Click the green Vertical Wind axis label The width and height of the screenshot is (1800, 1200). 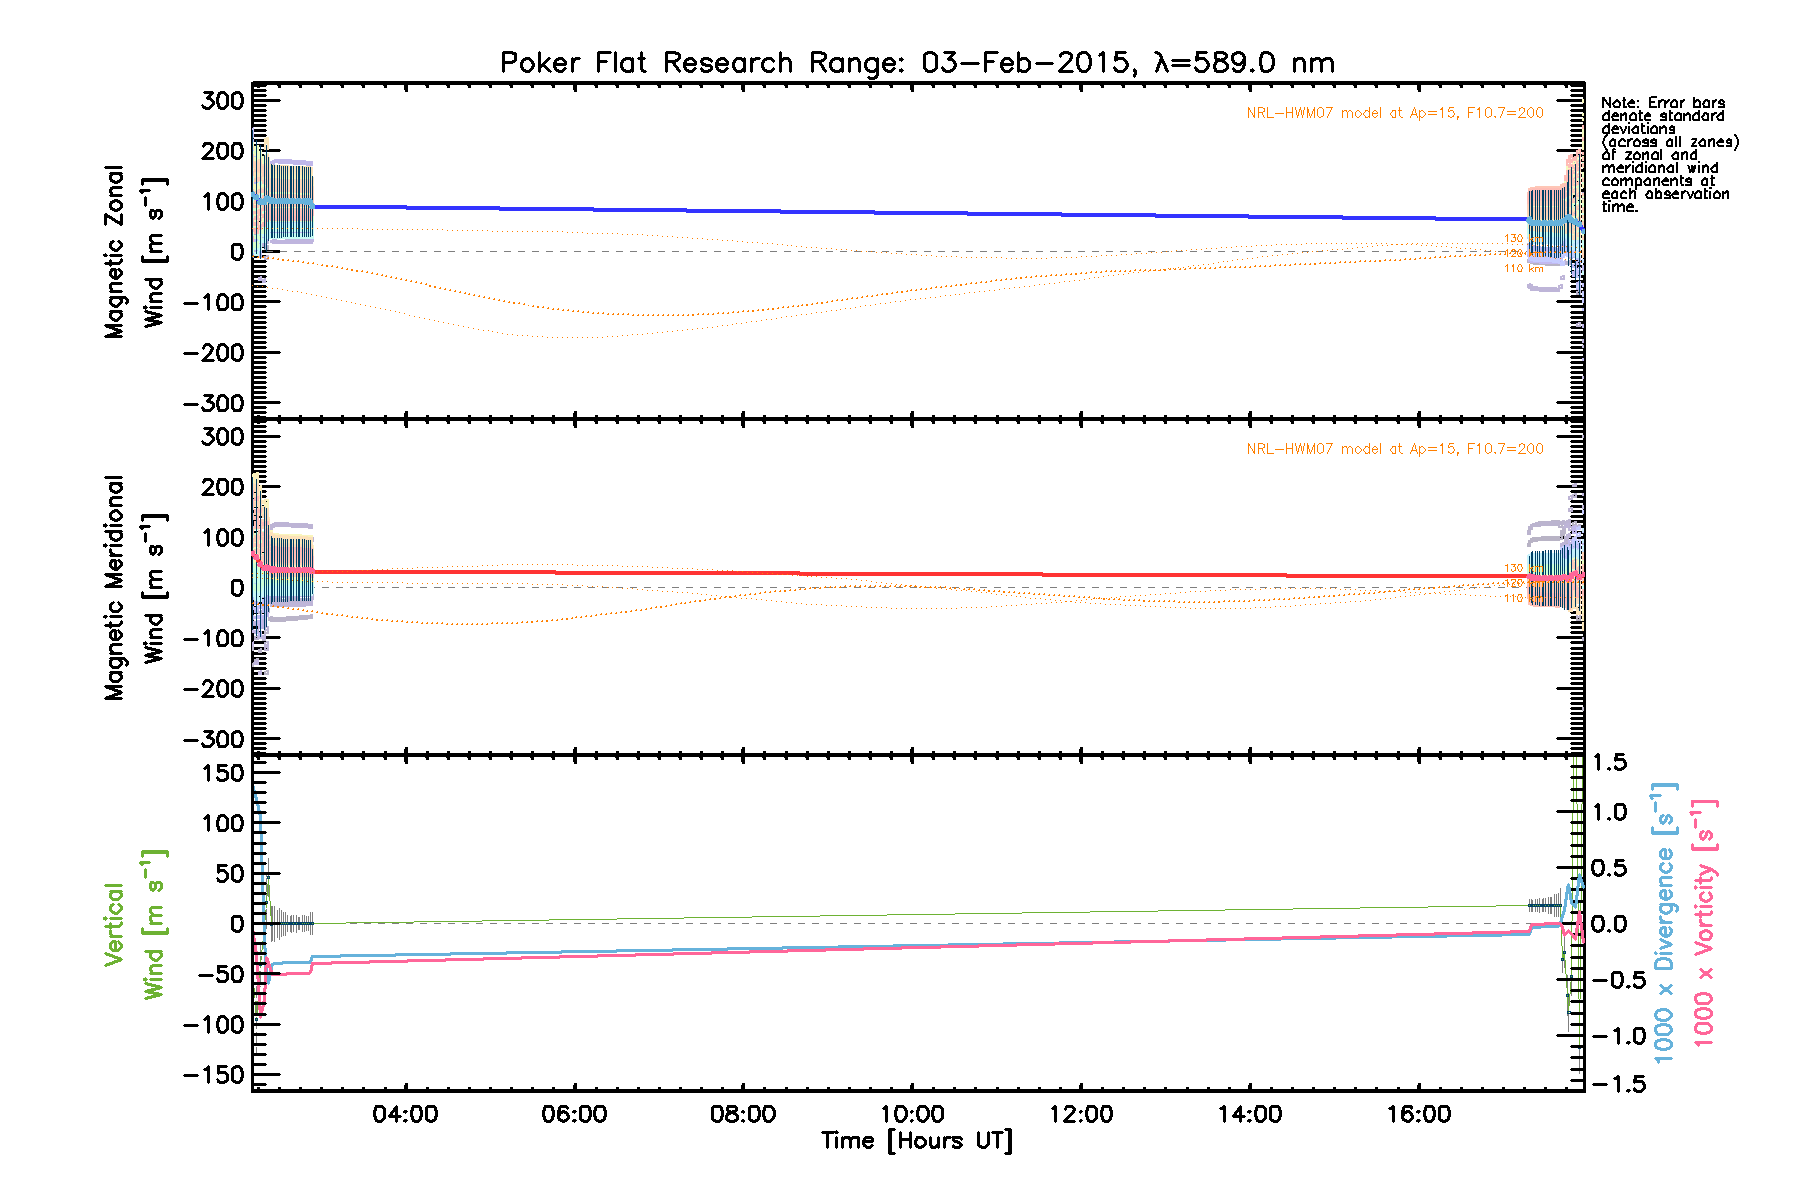pos(134,924)
